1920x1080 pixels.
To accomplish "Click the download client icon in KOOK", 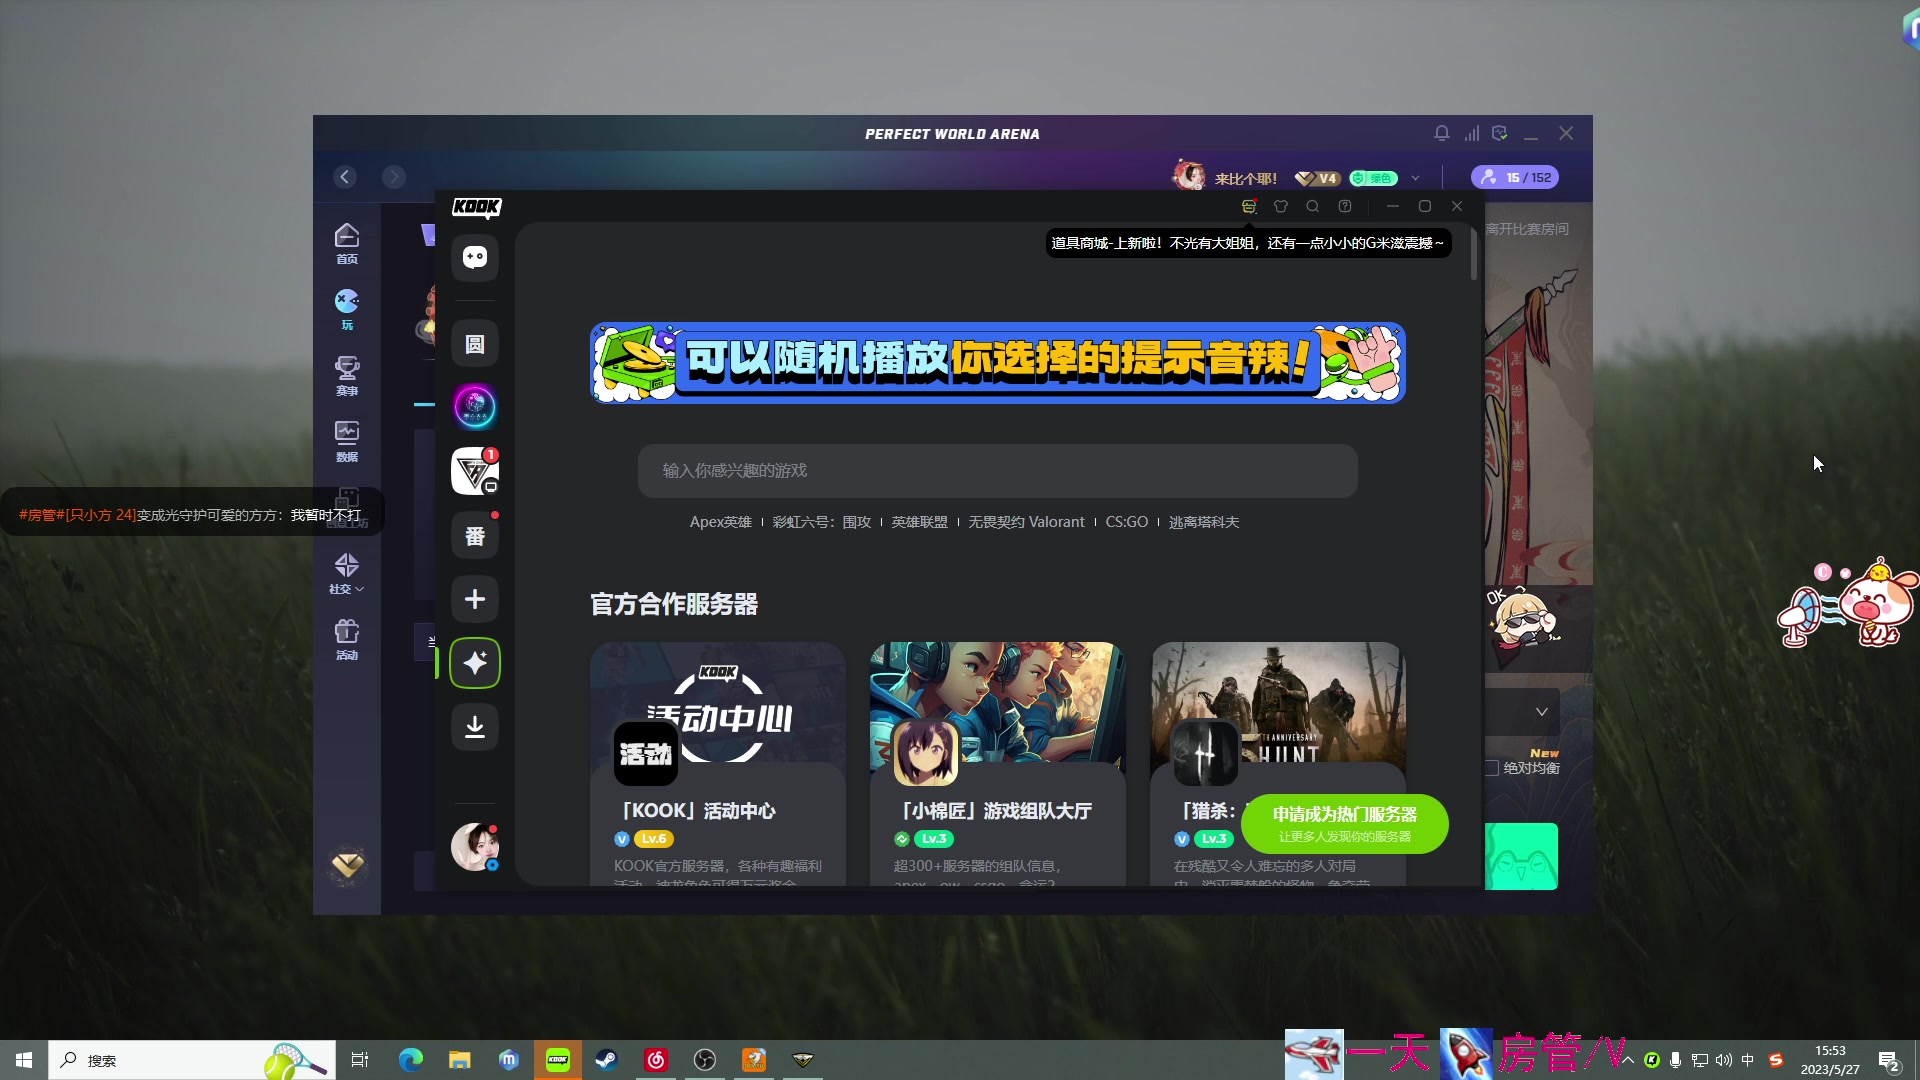I will click(475, 727).
